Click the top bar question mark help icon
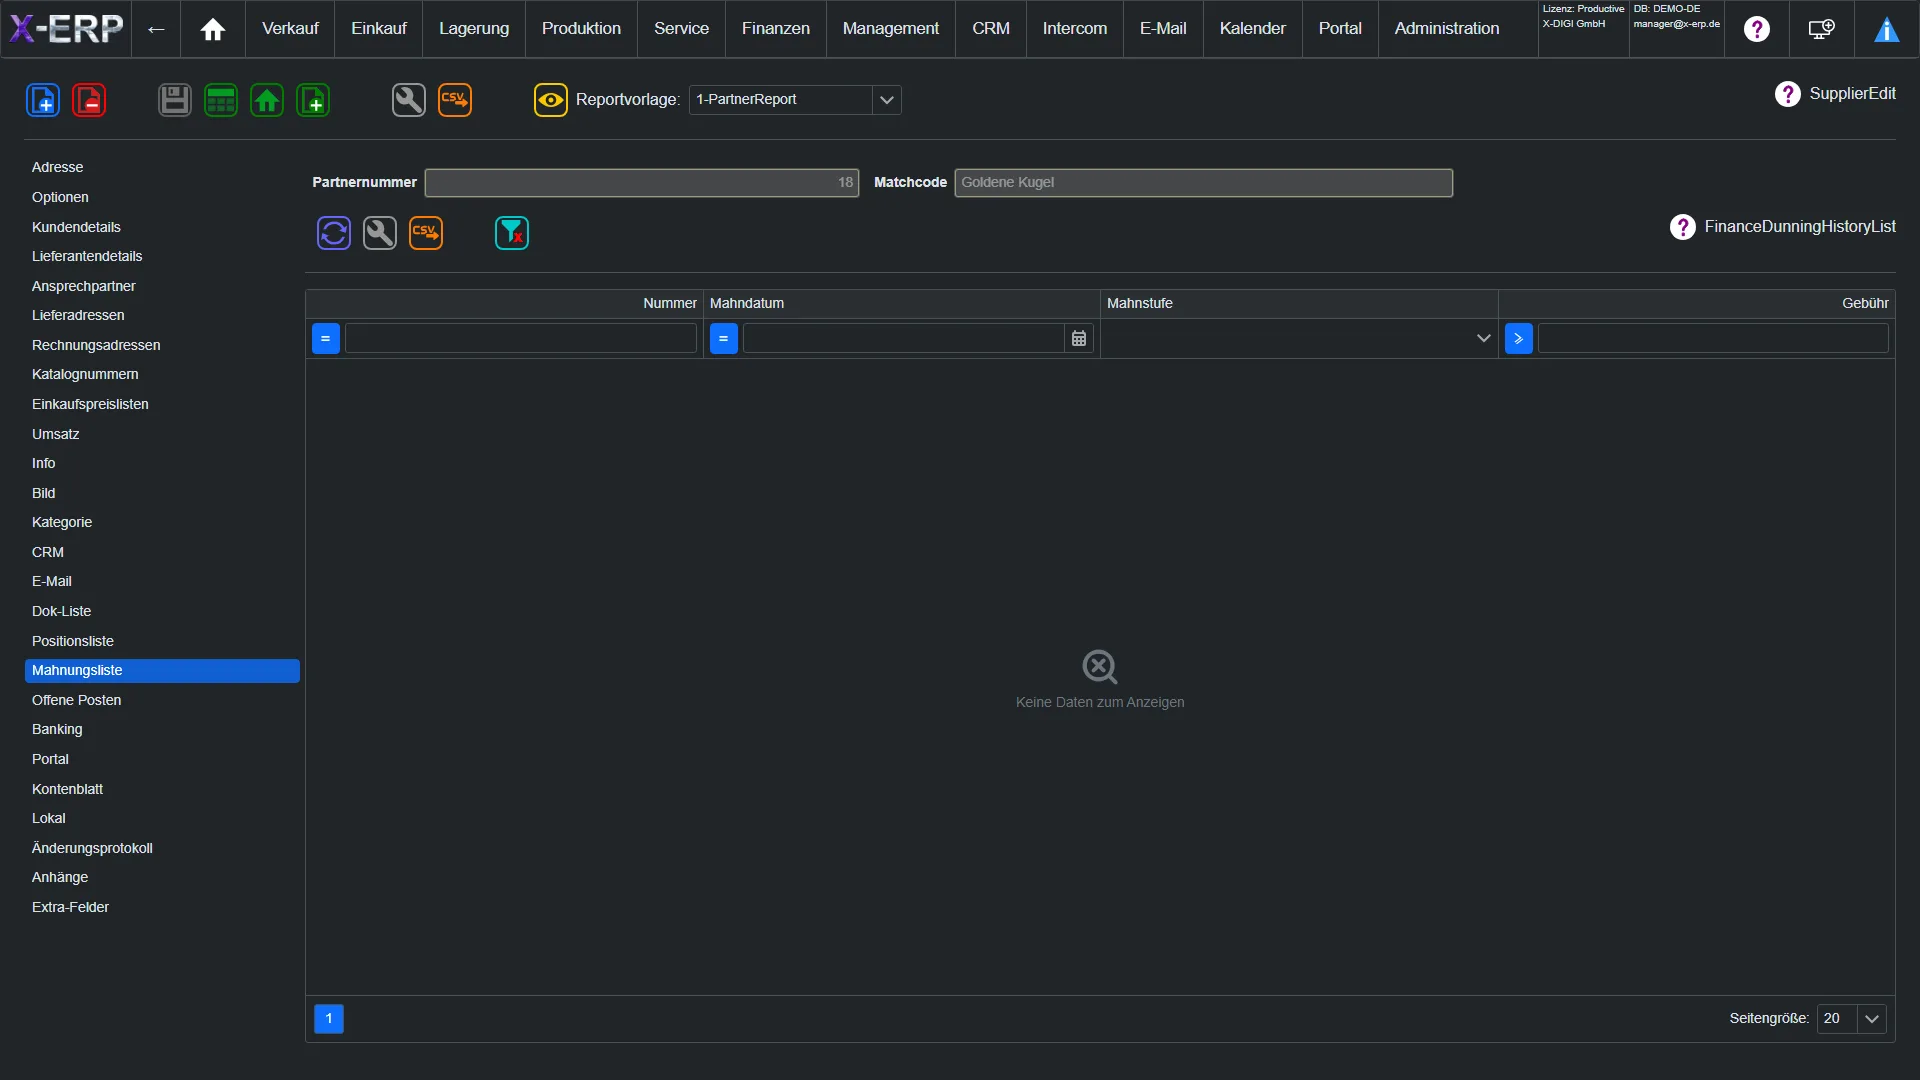Screen dimensions: 1920x1080 tap(1757, 29)
